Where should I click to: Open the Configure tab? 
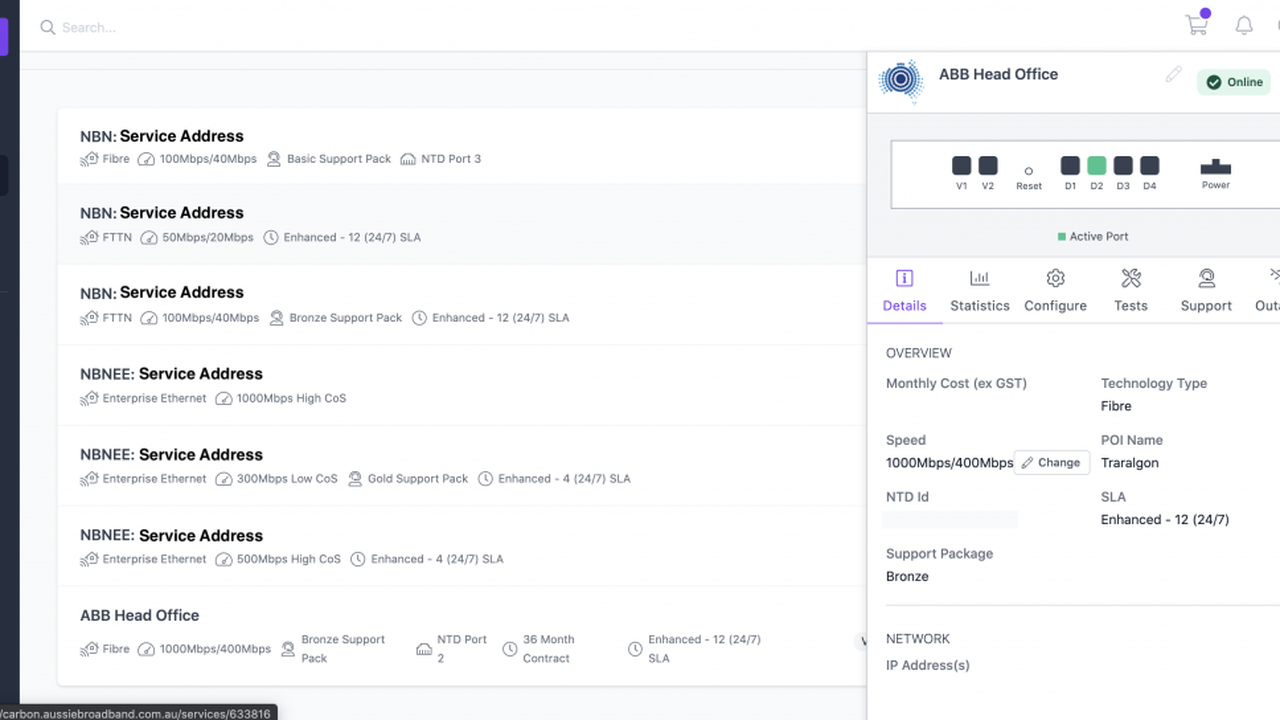tap(1055, 291)
